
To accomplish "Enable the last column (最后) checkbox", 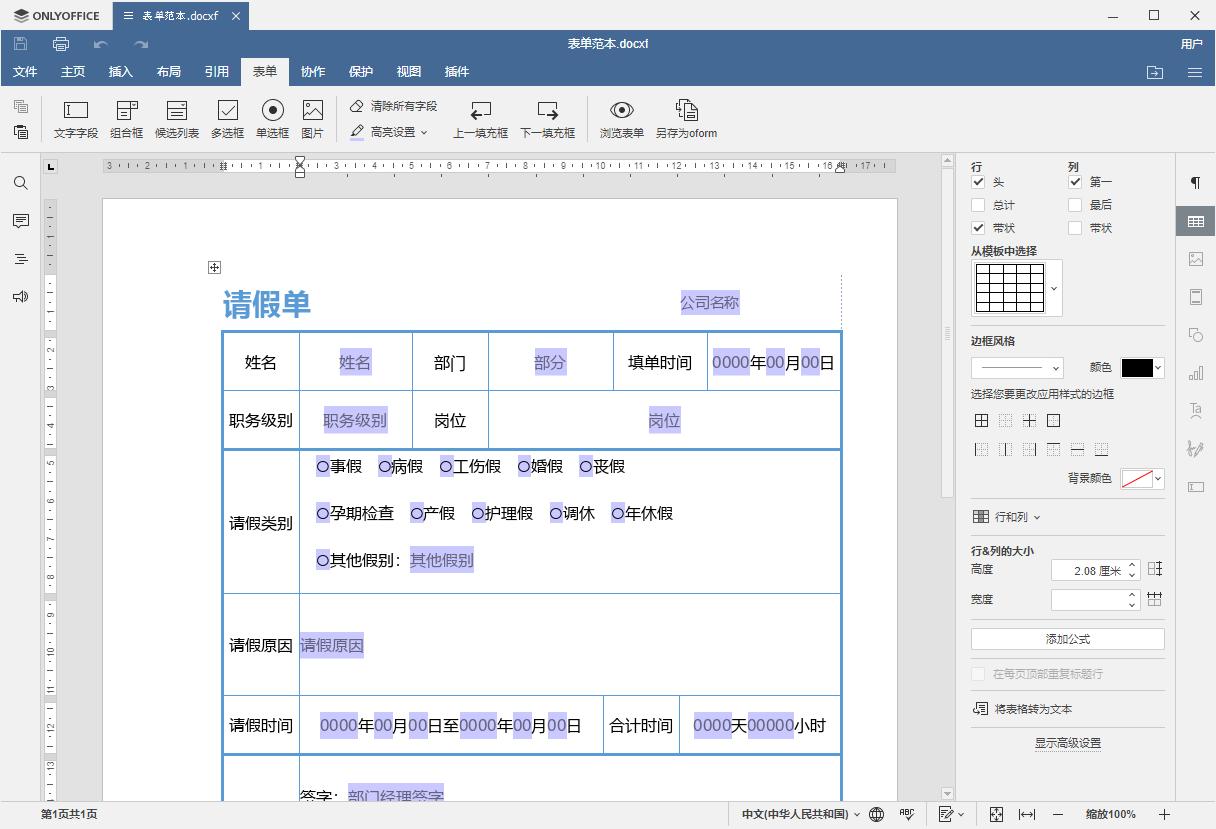I will (x=1075, y=205).
